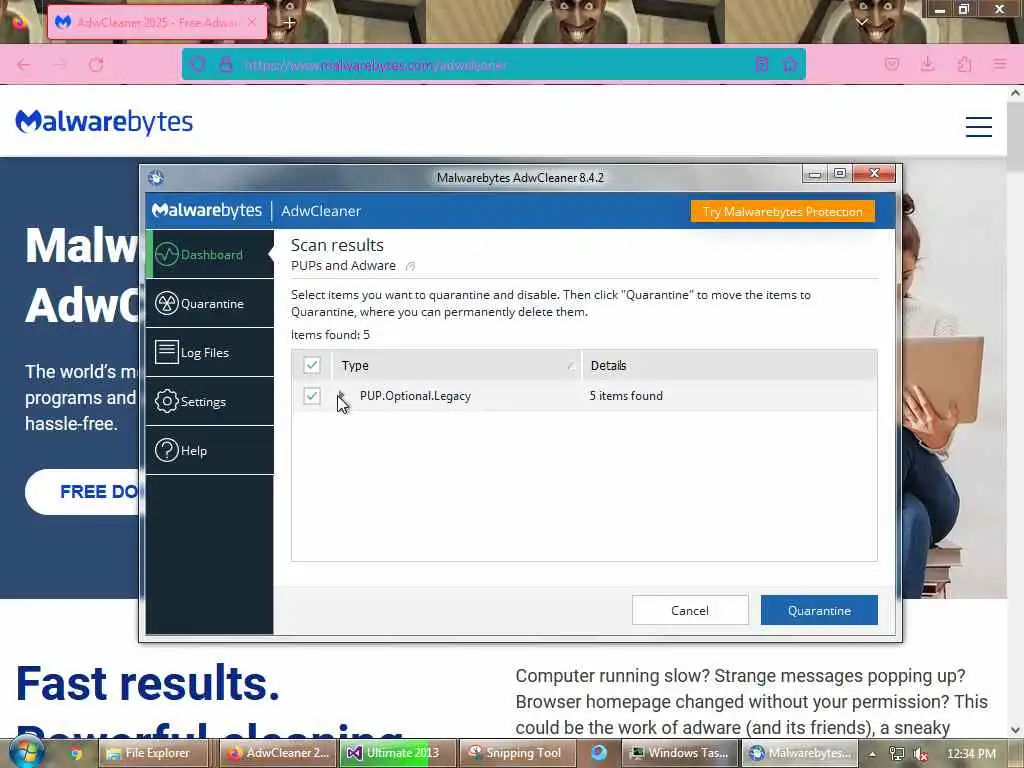Minimize the AdwCleaner window

814,174
